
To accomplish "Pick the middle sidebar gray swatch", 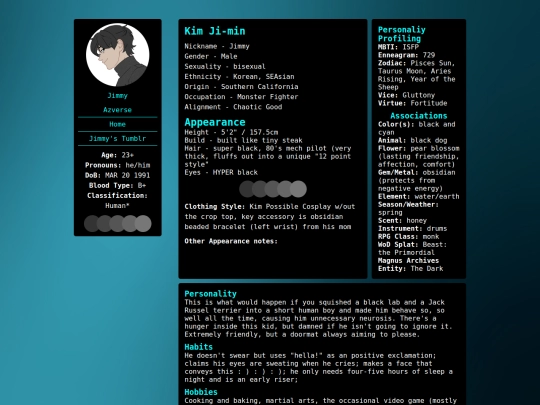I will [x=117, y=224].
